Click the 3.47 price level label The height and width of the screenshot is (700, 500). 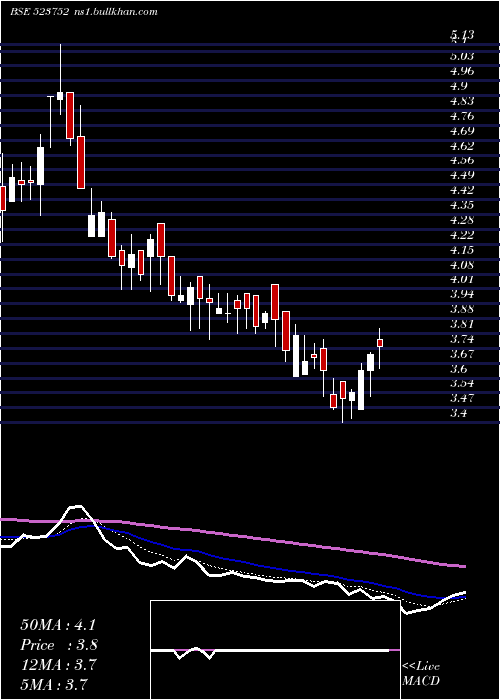(462, 398)
